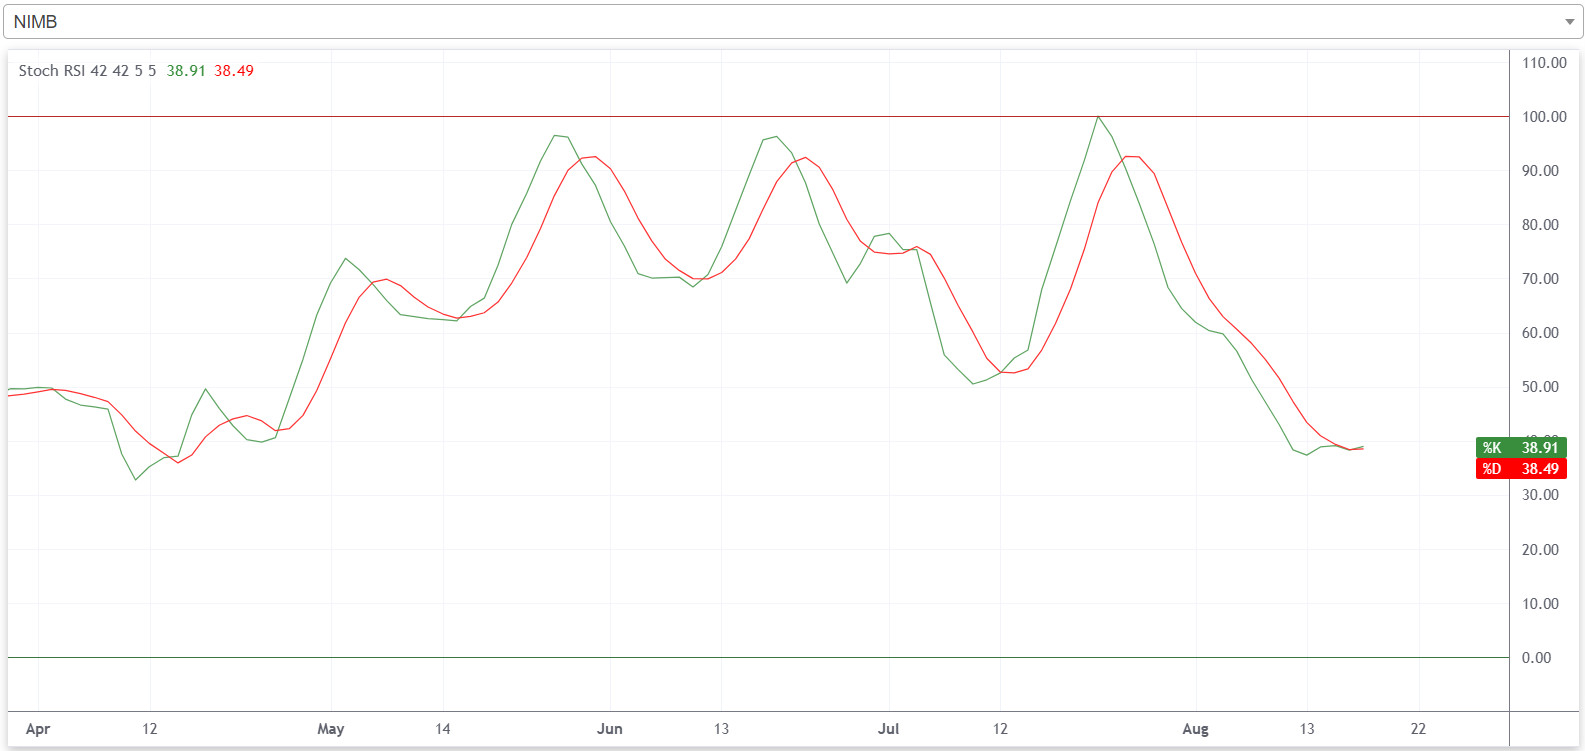Click the red 38.49 legend value

(x=234, y=71)
